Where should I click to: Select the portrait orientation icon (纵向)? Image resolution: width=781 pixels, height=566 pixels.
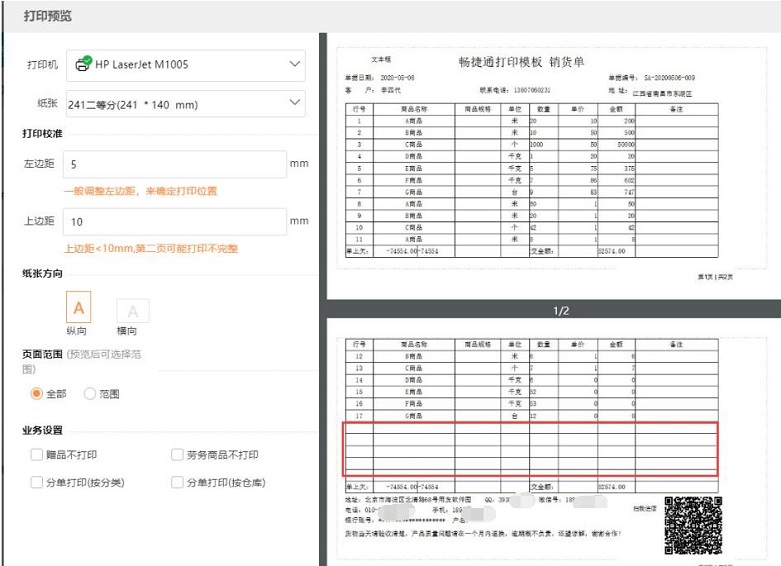79,307
